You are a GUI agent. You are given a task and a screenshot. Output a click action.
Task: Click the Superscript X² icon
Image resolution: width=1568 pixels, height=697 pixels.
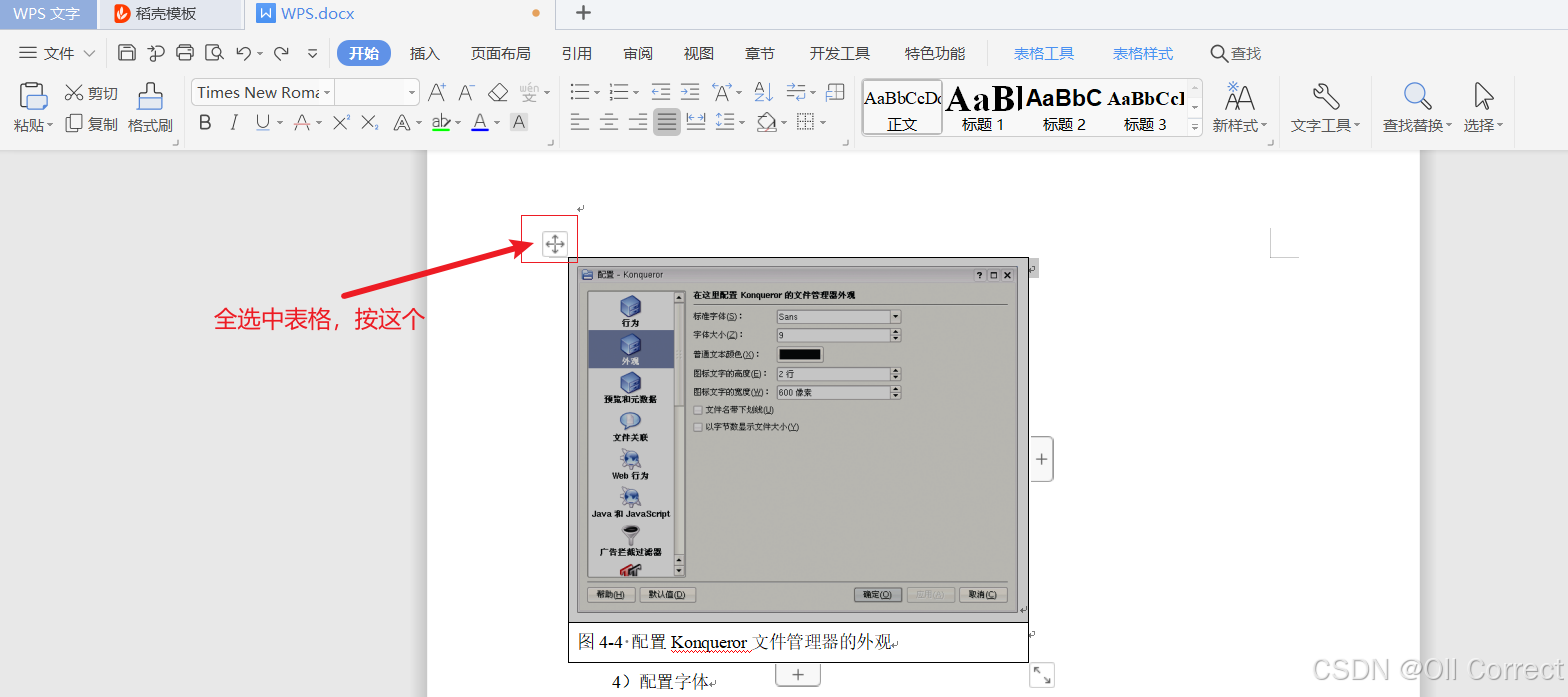pos(341,123)
